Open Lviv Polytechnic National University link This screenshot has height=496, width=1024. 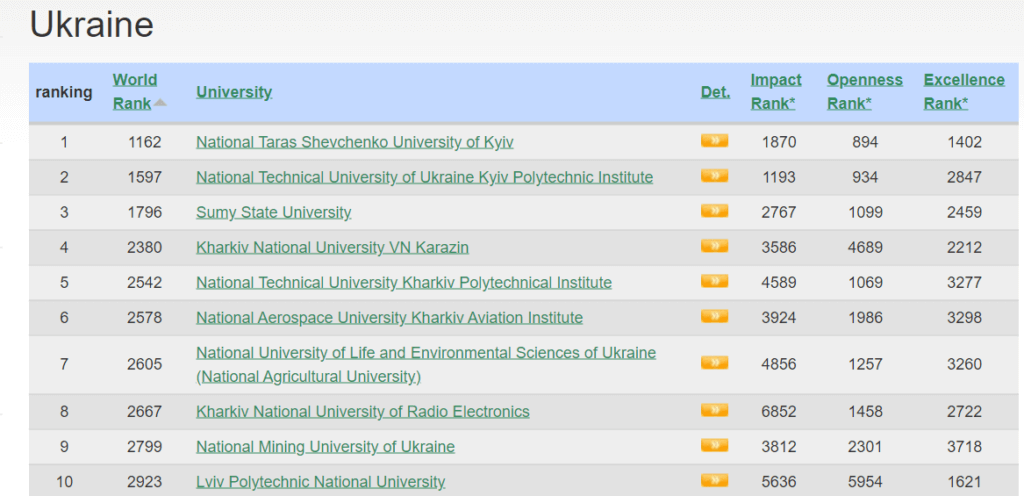pos(320,482)
